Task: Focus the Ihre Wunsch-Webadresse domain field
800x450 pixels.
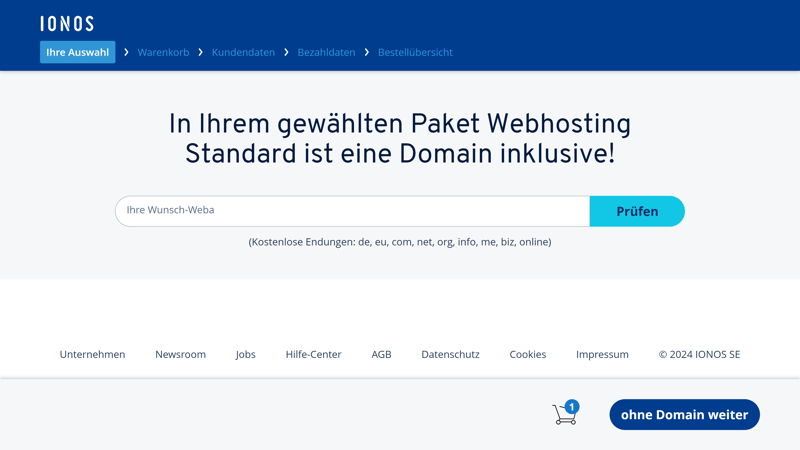Action: pos(352,211)
